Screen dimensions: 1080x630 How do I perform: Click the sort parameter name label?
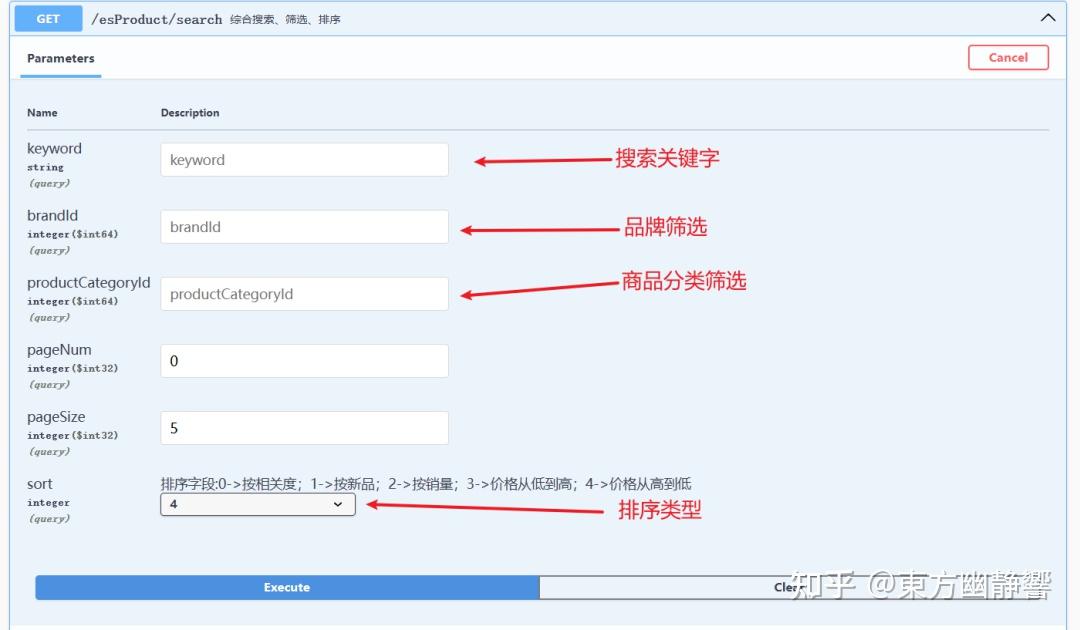39,483
